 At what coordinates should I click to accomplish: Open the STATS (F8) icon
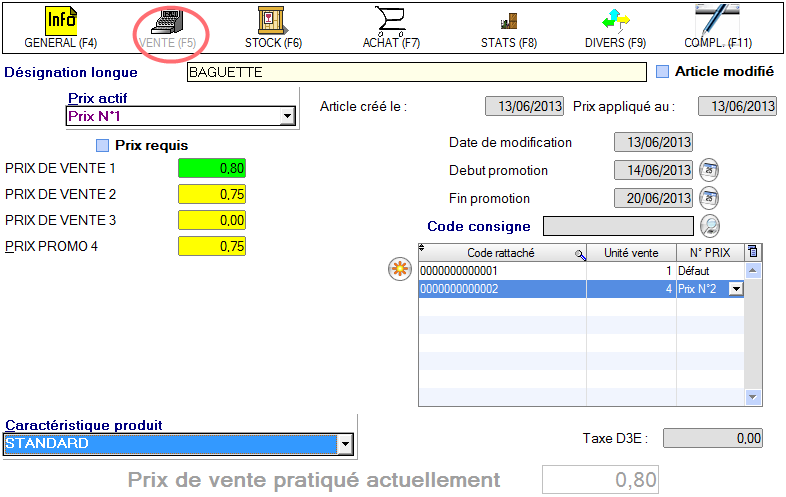(508, 22)
